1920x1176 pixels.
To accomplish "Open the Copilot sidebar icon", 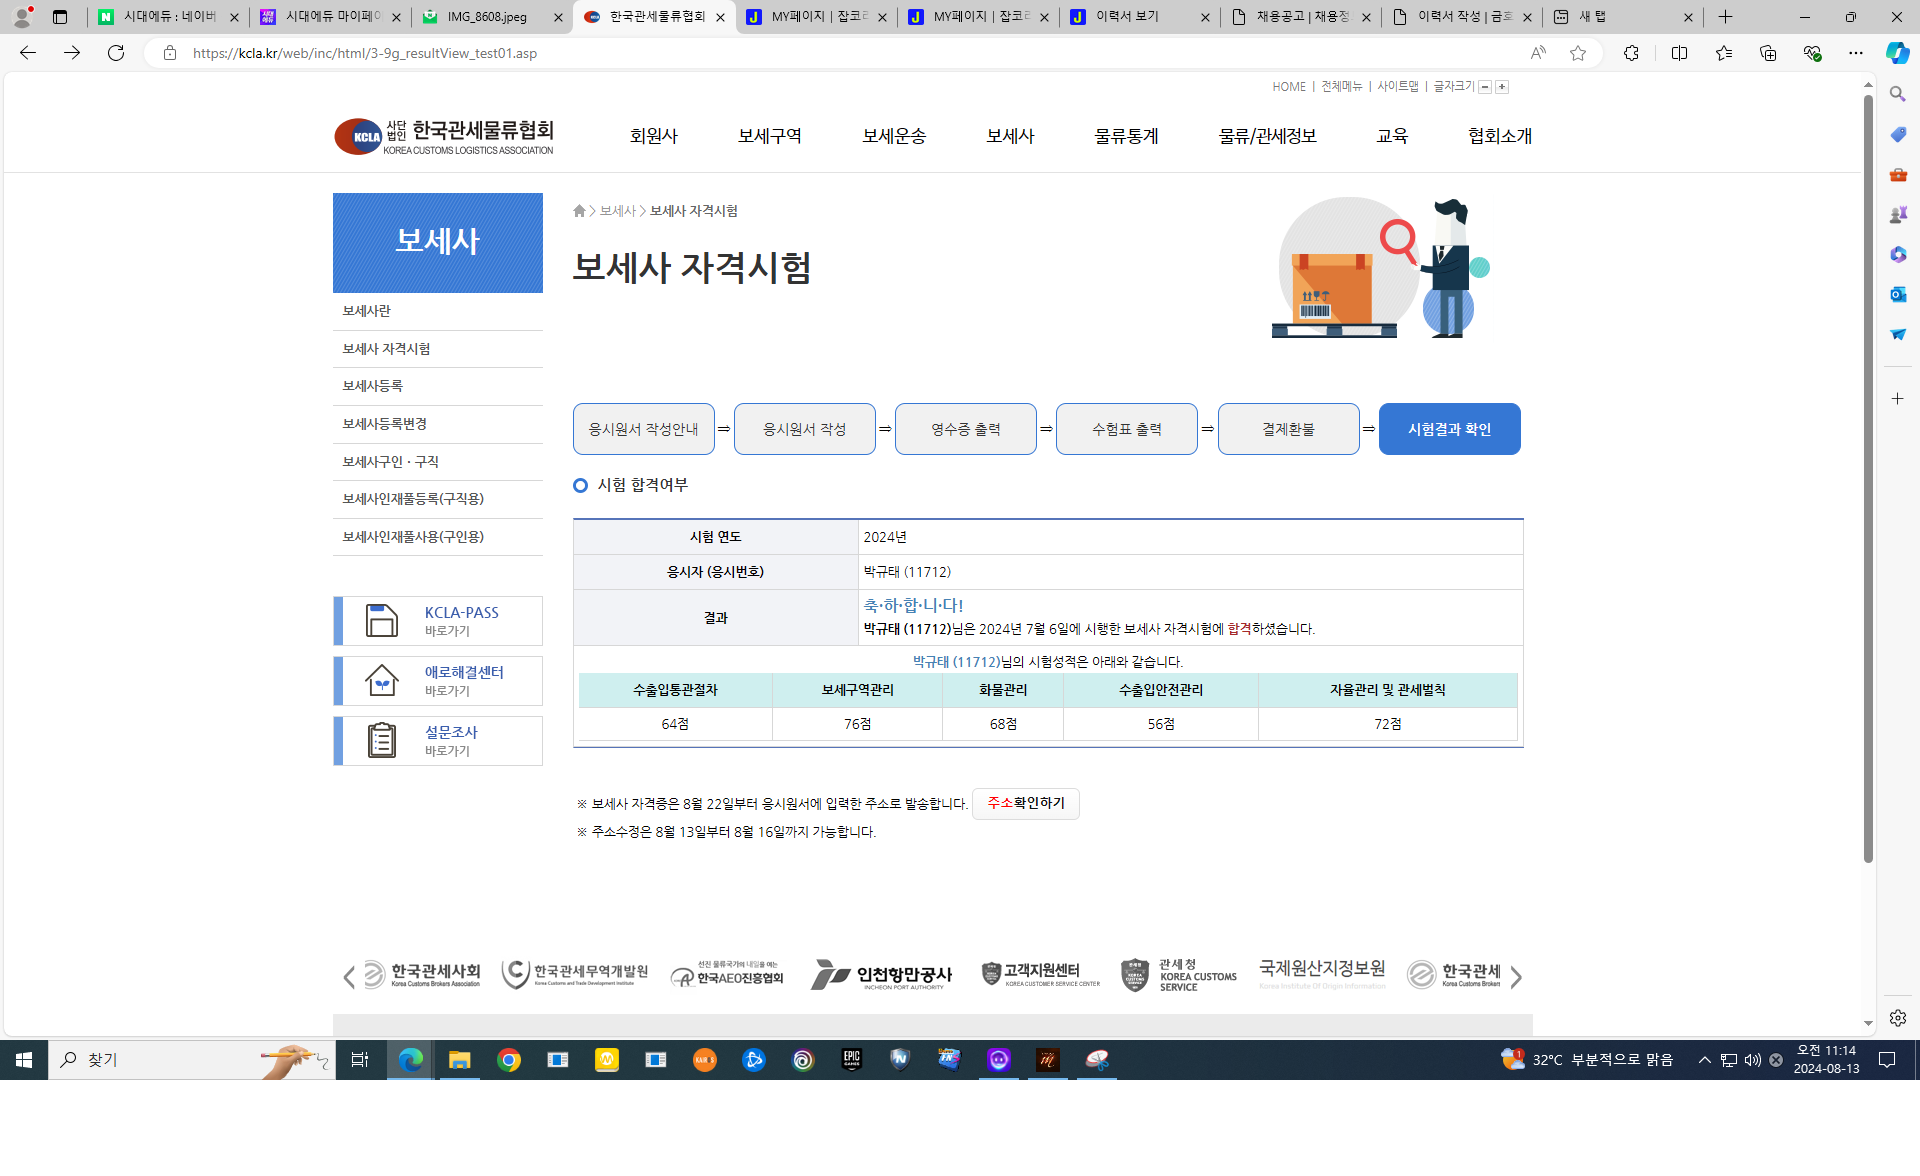I will 1897,53.
